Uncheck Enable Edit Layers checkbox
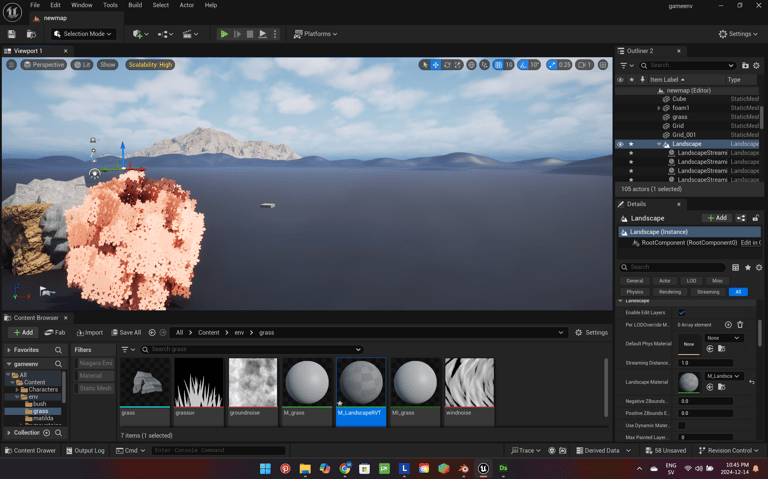 tap(682, 313)
